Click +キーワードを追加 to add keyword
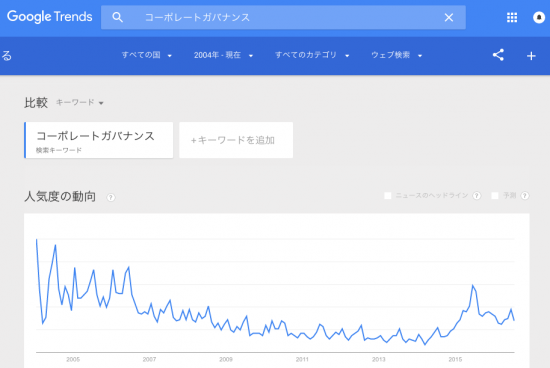 coord(236,140)
